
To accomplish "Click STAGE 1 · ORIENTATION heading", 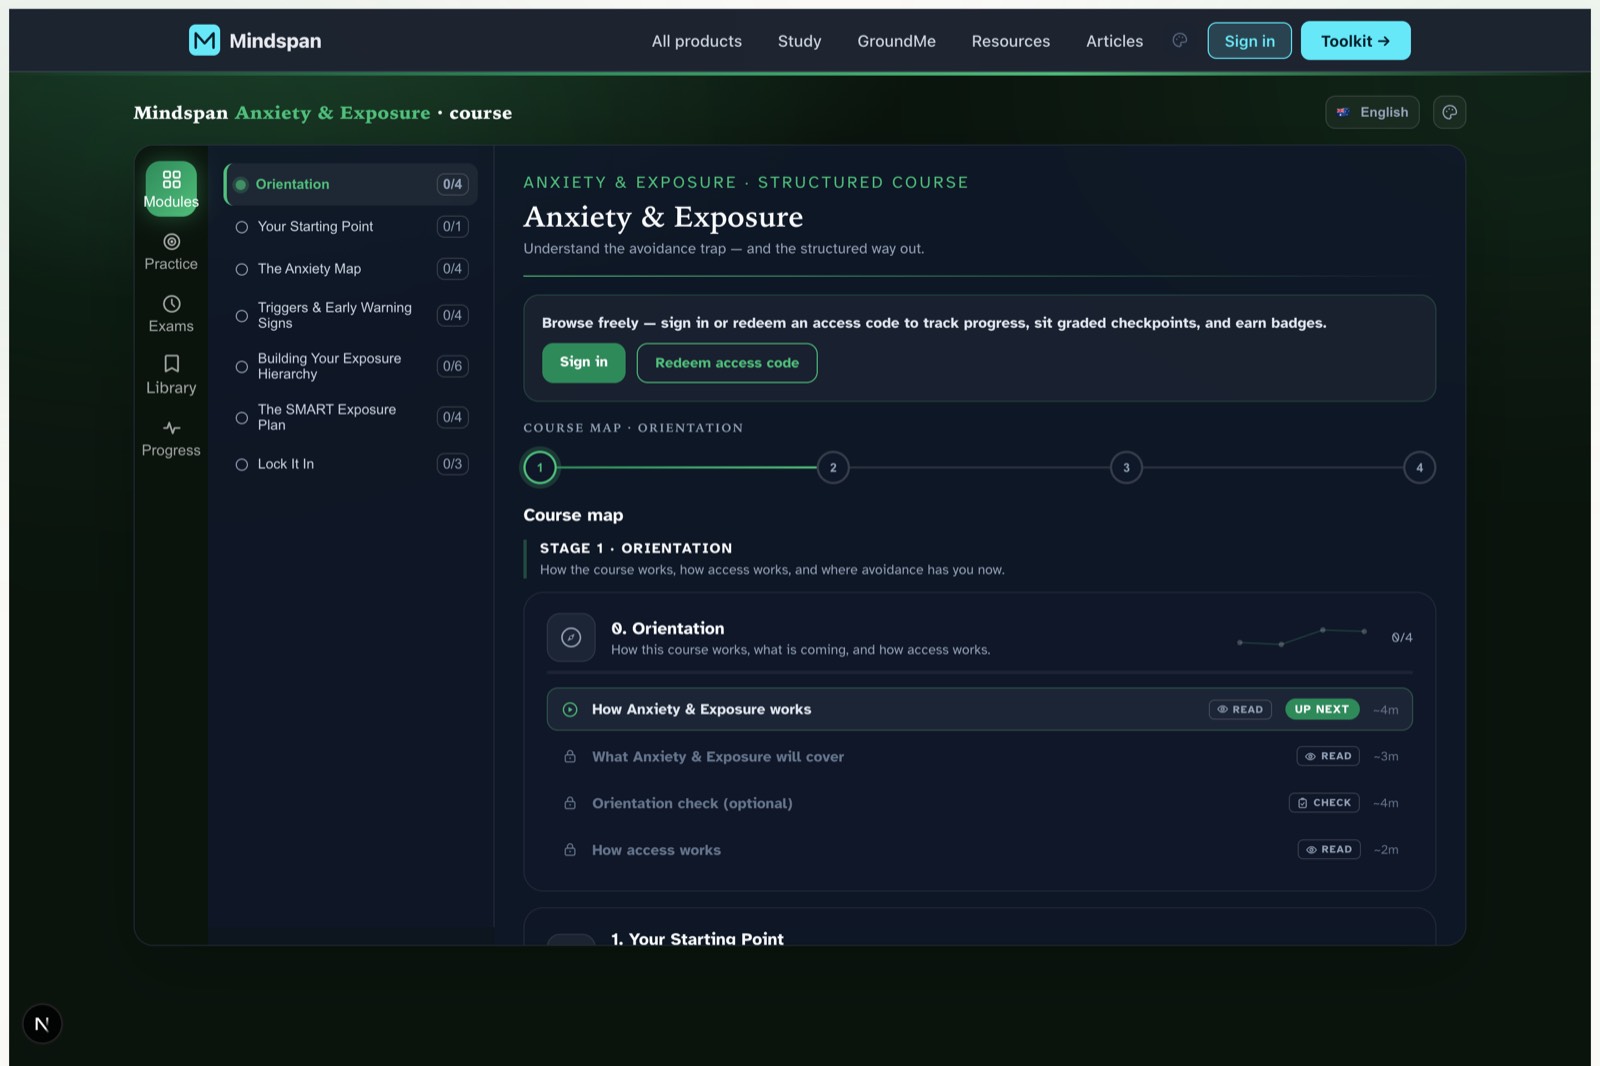I will [636, 548].
